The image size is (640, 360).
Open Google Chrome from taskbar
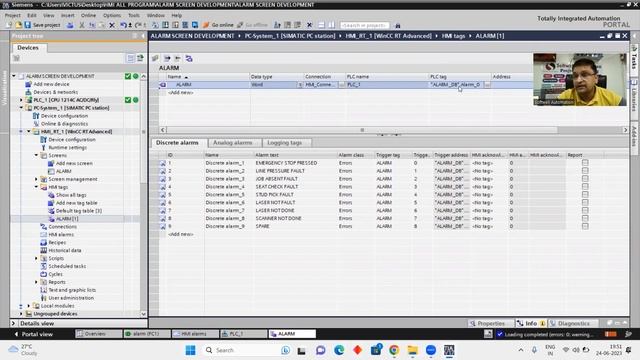(394, 350)
